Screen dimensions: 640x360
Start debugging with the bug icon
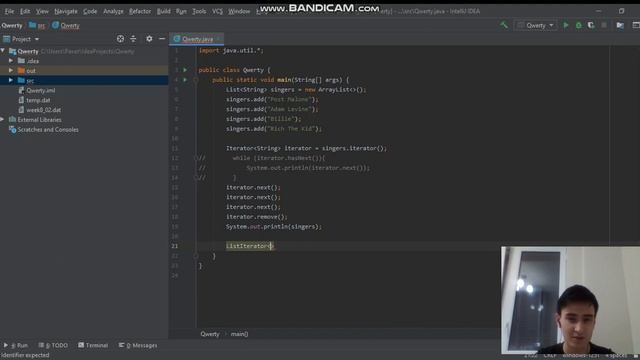point(578,25)
